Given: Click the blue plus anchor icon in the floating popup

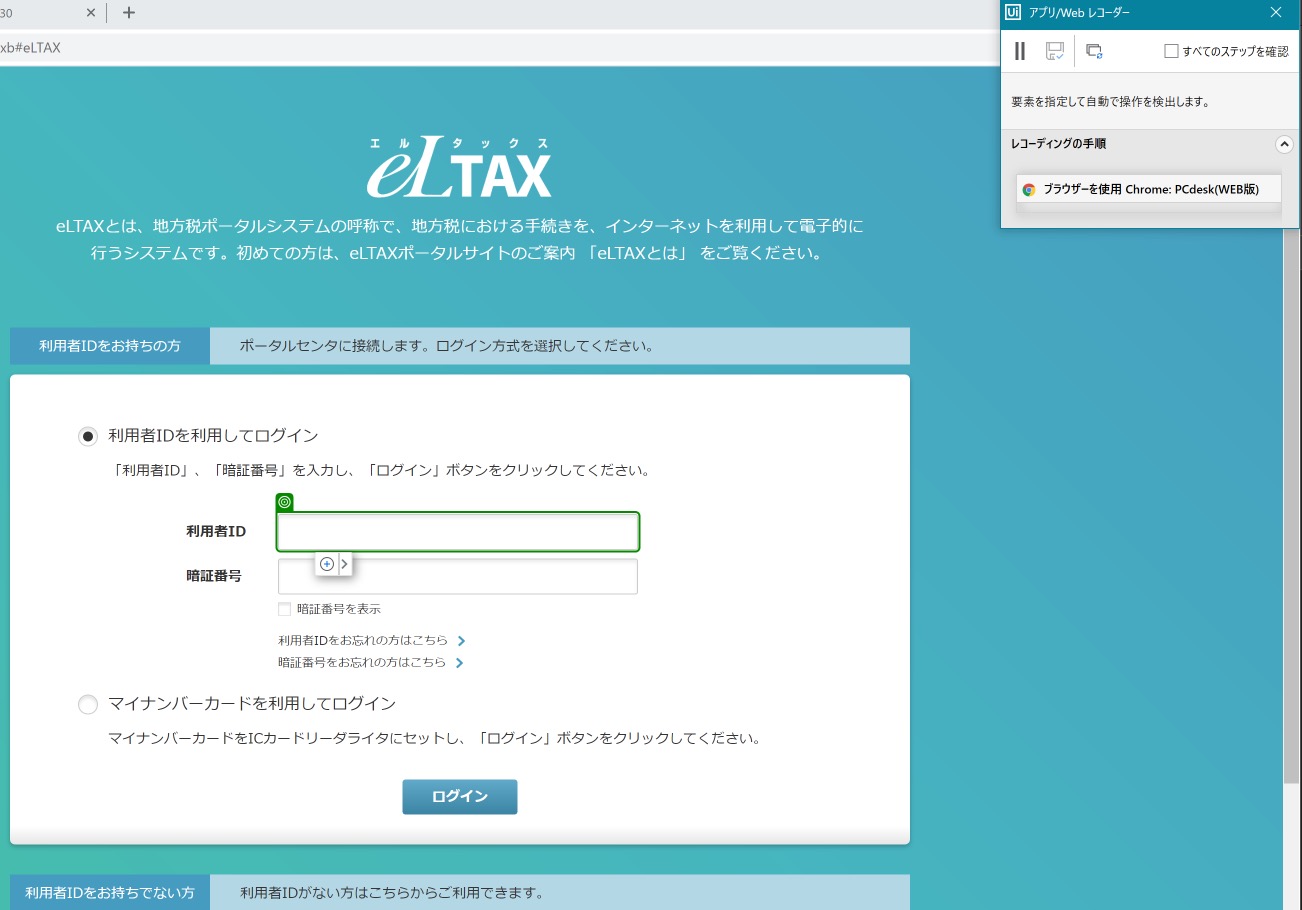Looking at the screenshot, I should tap(326, 564).
